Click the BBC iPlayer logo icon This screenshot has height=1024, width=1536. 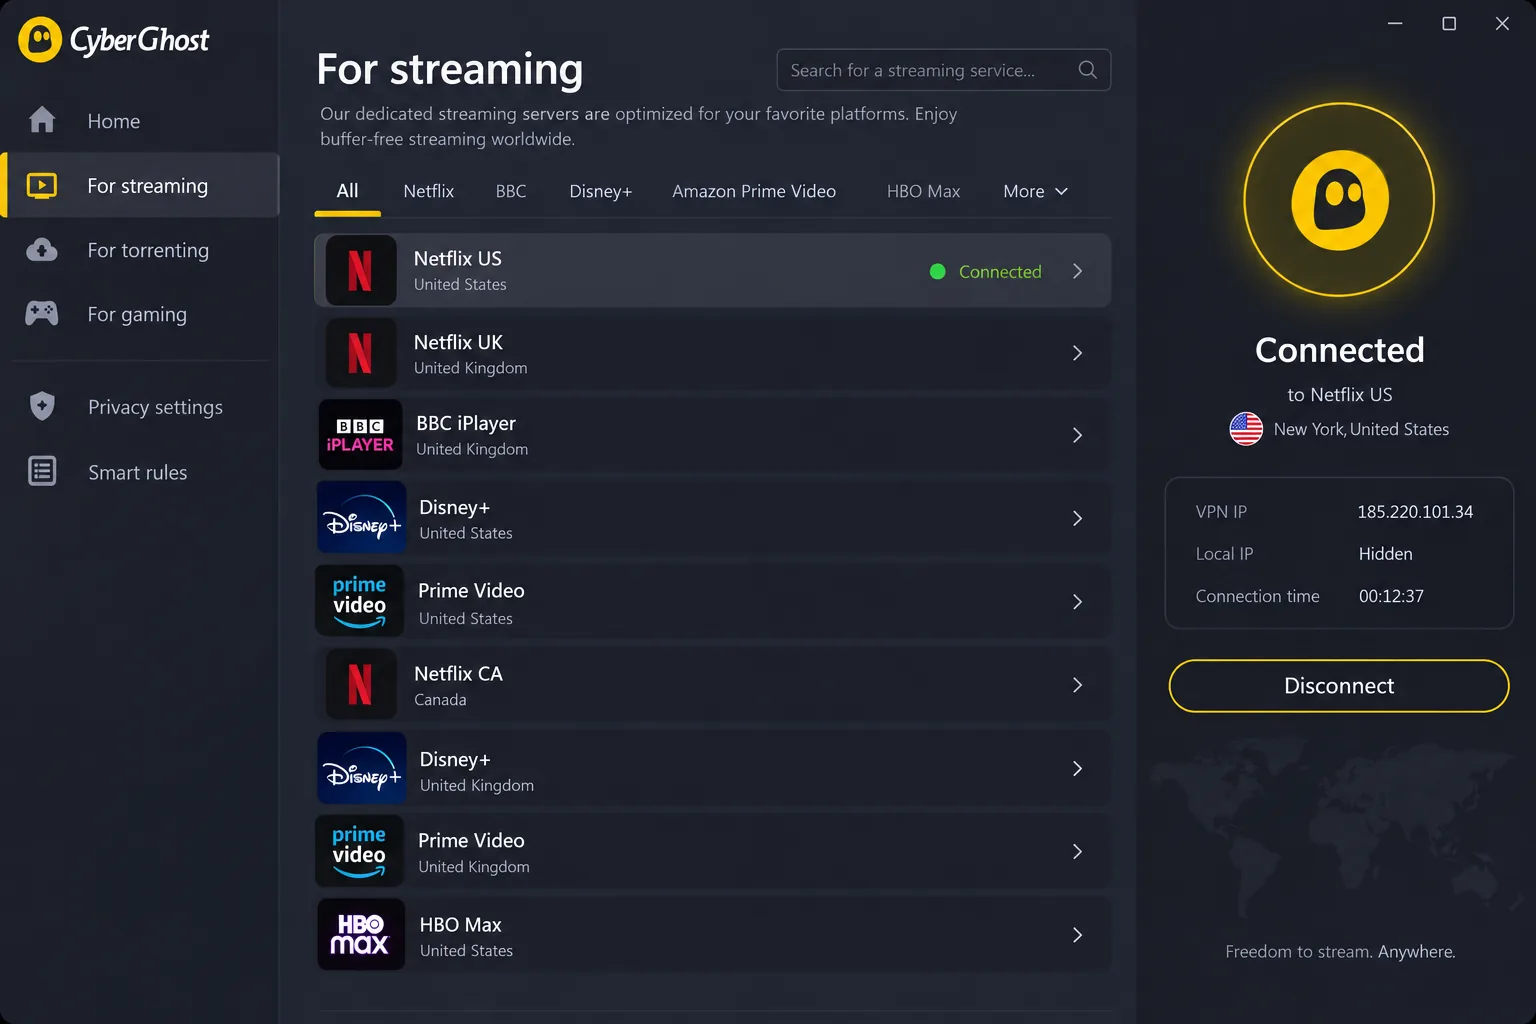[360, 435]
